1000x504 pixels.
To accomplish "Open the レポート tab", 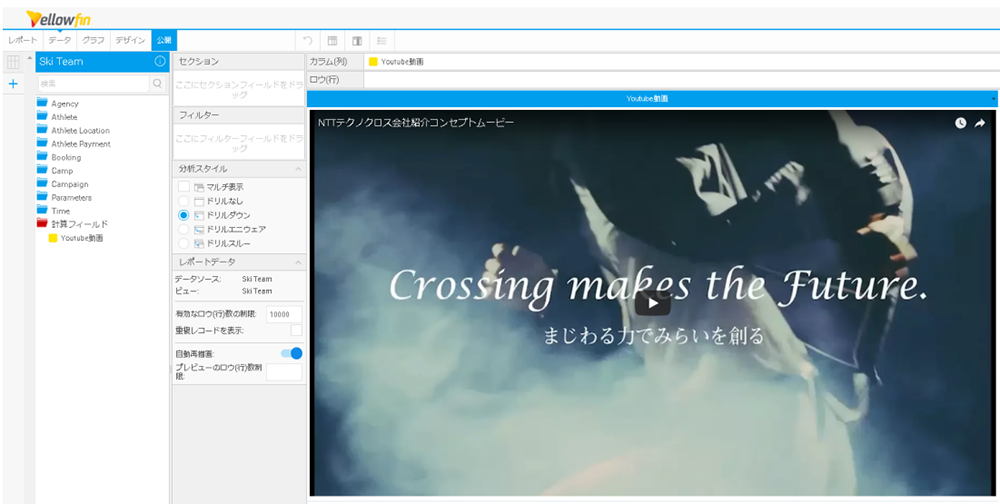I will click(x=23, y=40).
